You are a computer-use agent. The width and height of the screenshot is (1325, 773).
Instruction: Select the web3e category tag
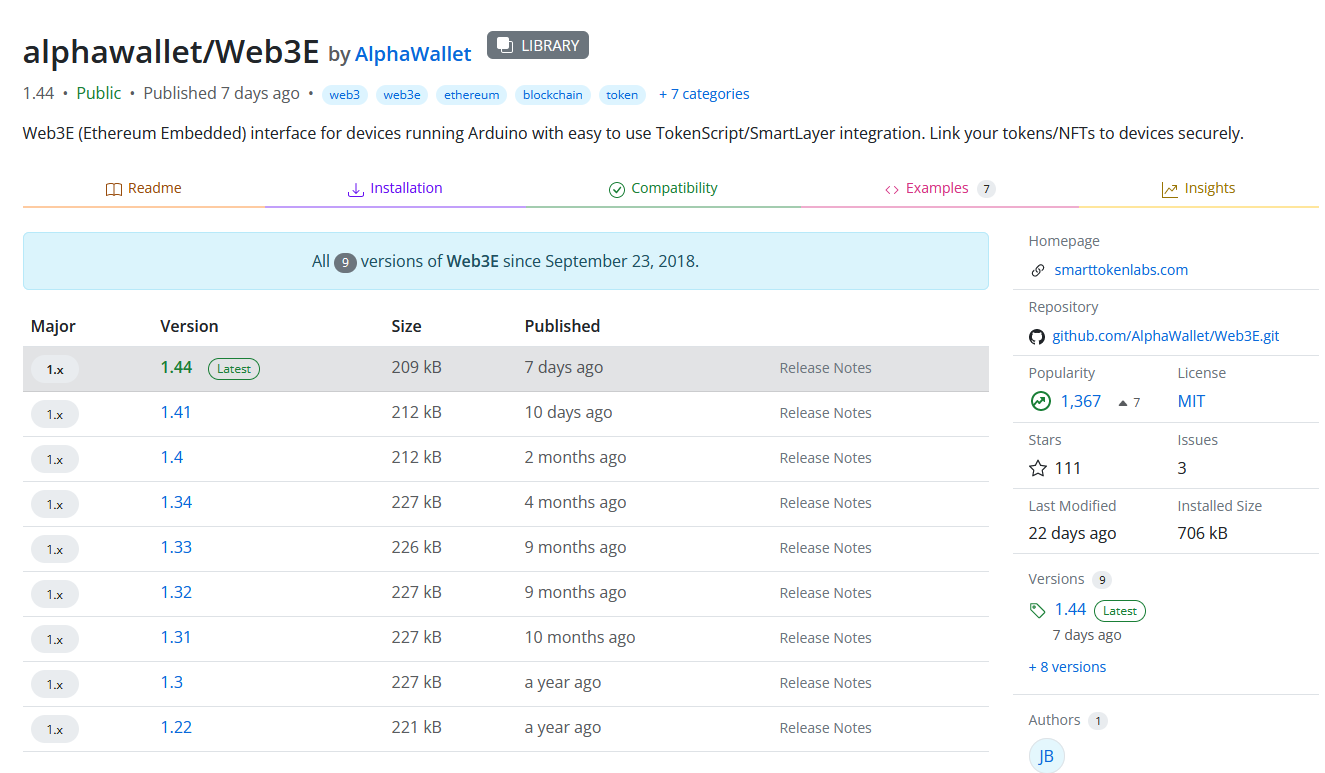(402, 95)
